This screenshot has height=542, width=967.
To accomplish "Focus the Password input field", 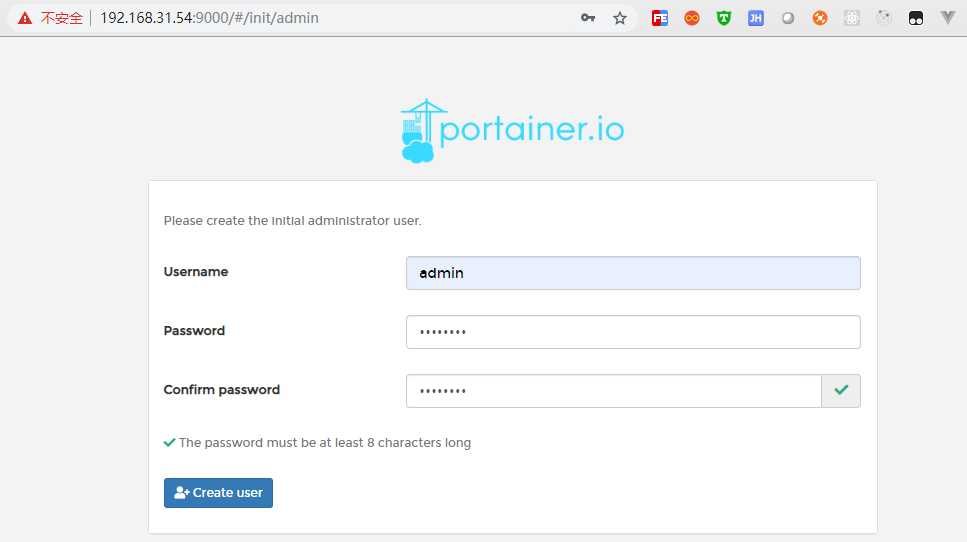I will pyautogui.click(x=633, y=332).
